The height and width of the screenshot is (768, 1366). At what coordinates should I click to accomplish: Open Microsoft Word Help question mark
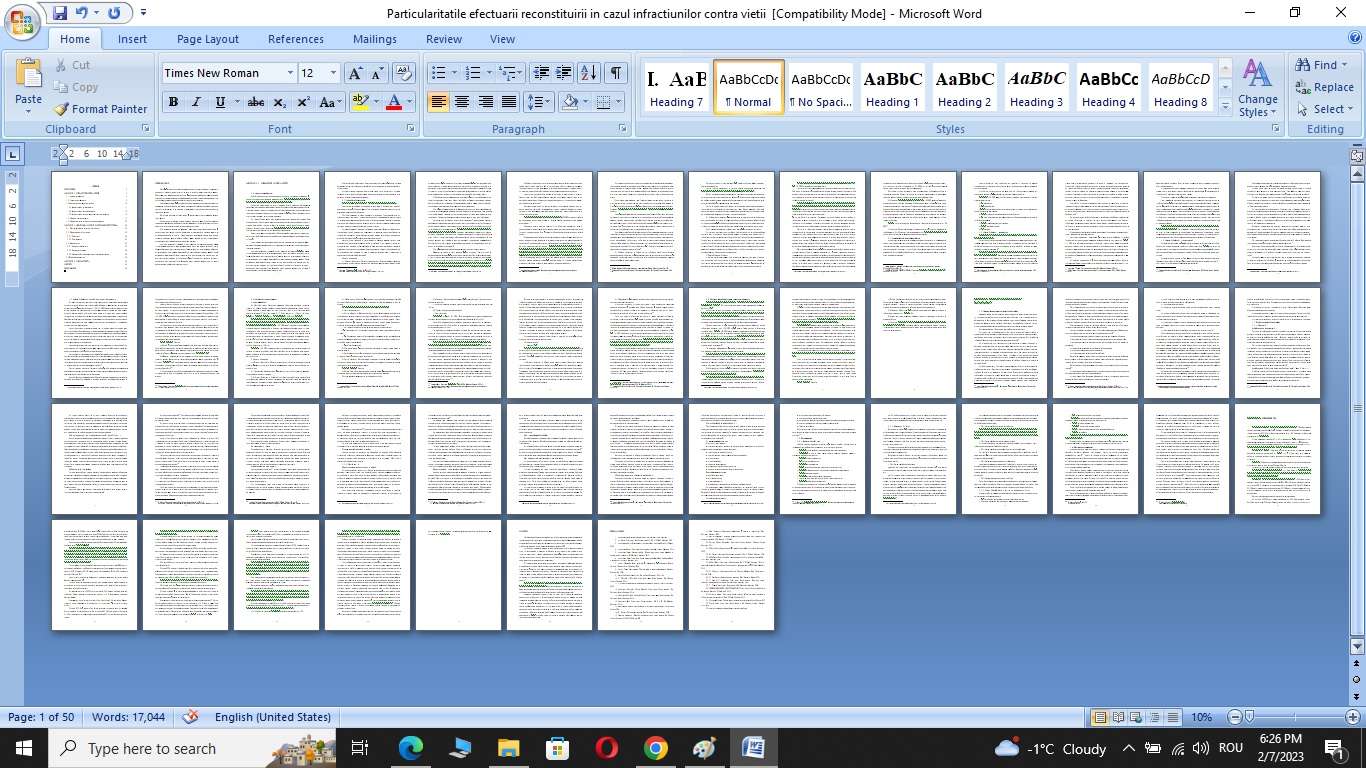click(x=1355, y=38)
